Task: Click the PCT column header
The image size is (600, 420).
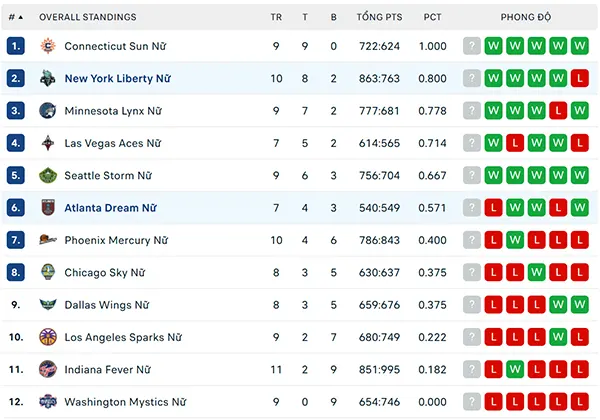Action: 432,17
